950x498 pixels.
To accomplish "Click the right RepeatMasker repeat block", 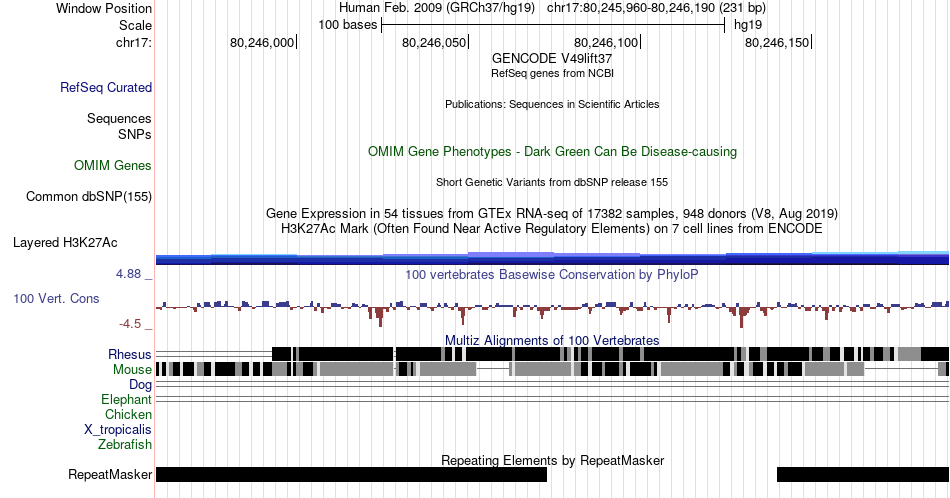I will [863, 474].
